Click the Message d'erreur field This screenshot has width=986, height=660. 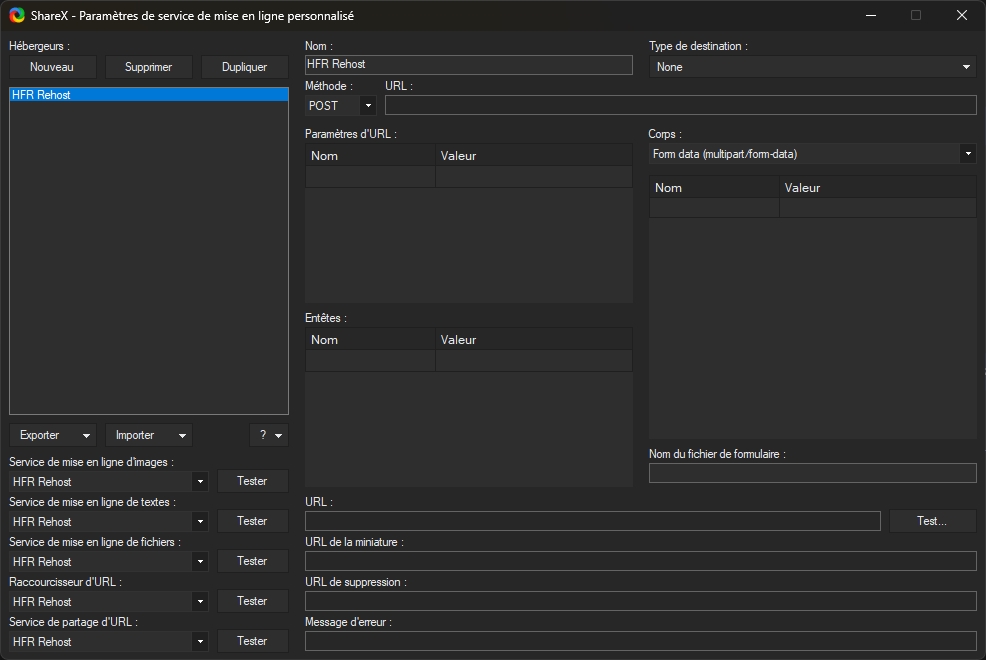coord(640,641)
